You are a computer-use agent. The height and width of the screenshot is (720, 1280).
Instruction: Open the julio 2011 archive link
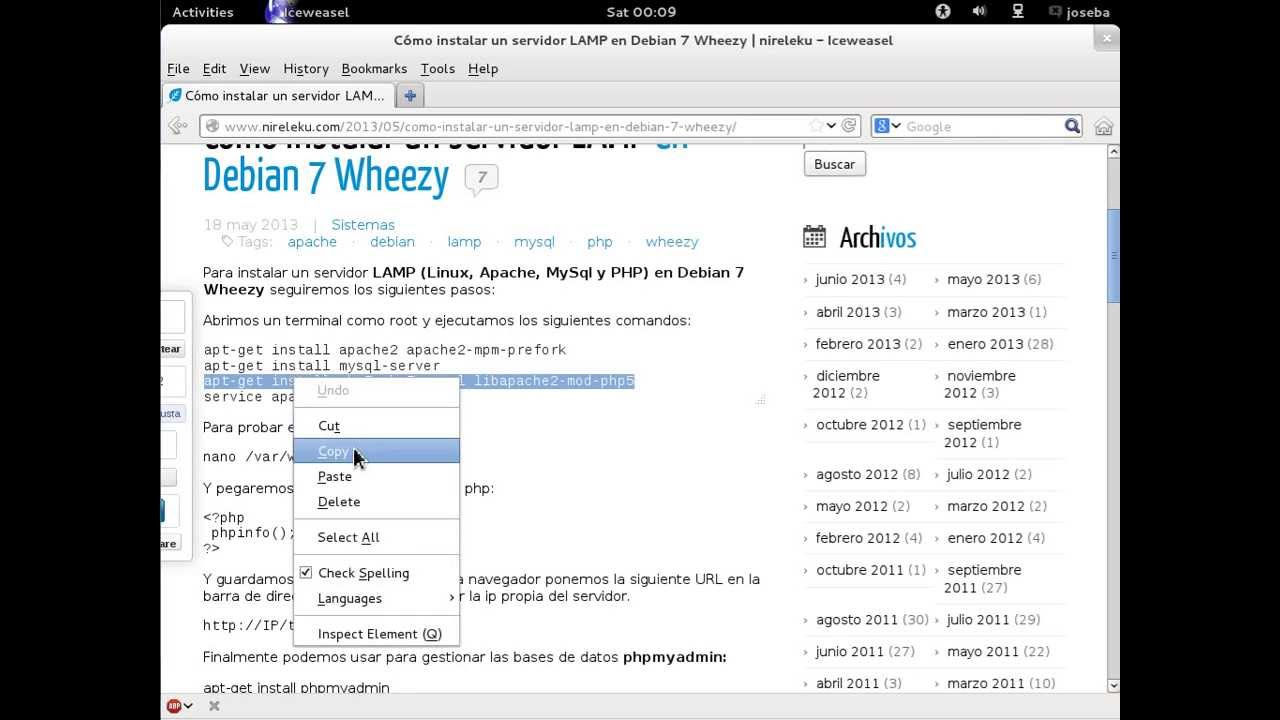pos(978,620)
